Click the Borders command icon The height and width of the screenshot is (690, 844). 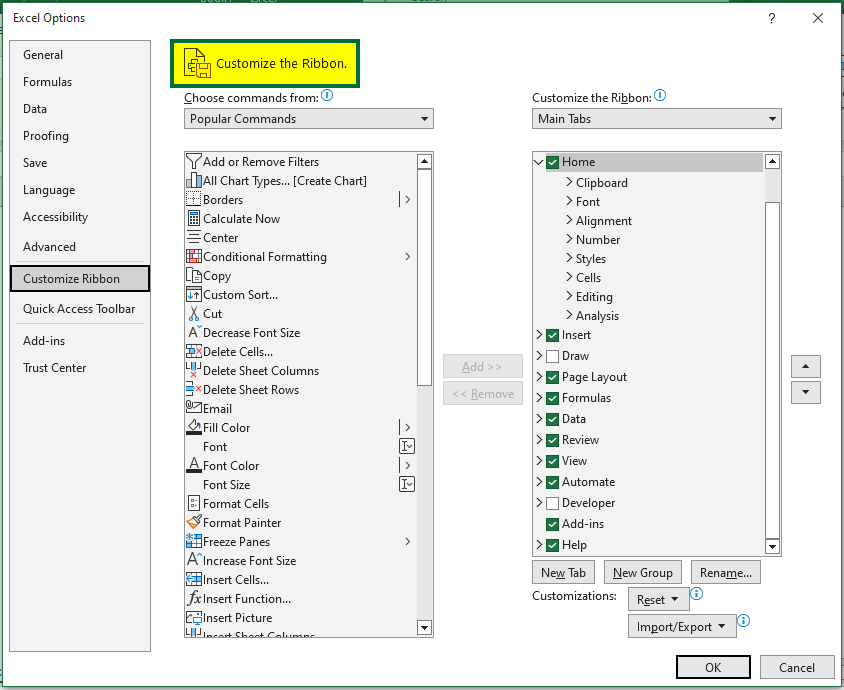tap(193, 199)
